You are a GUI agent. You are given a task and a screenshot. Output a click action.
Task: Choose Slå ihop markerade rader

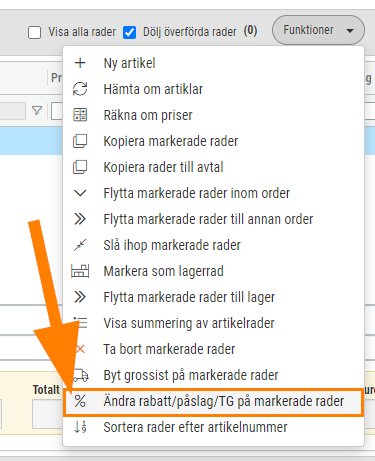point(213,245)
